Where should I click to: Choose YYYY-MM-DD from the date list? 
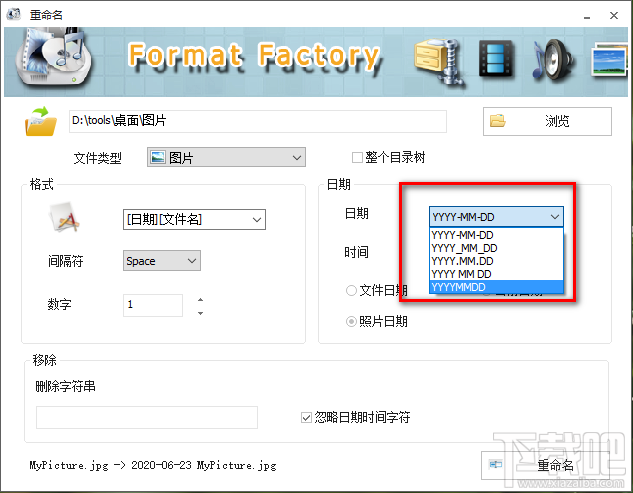click(x=496, y=235)
